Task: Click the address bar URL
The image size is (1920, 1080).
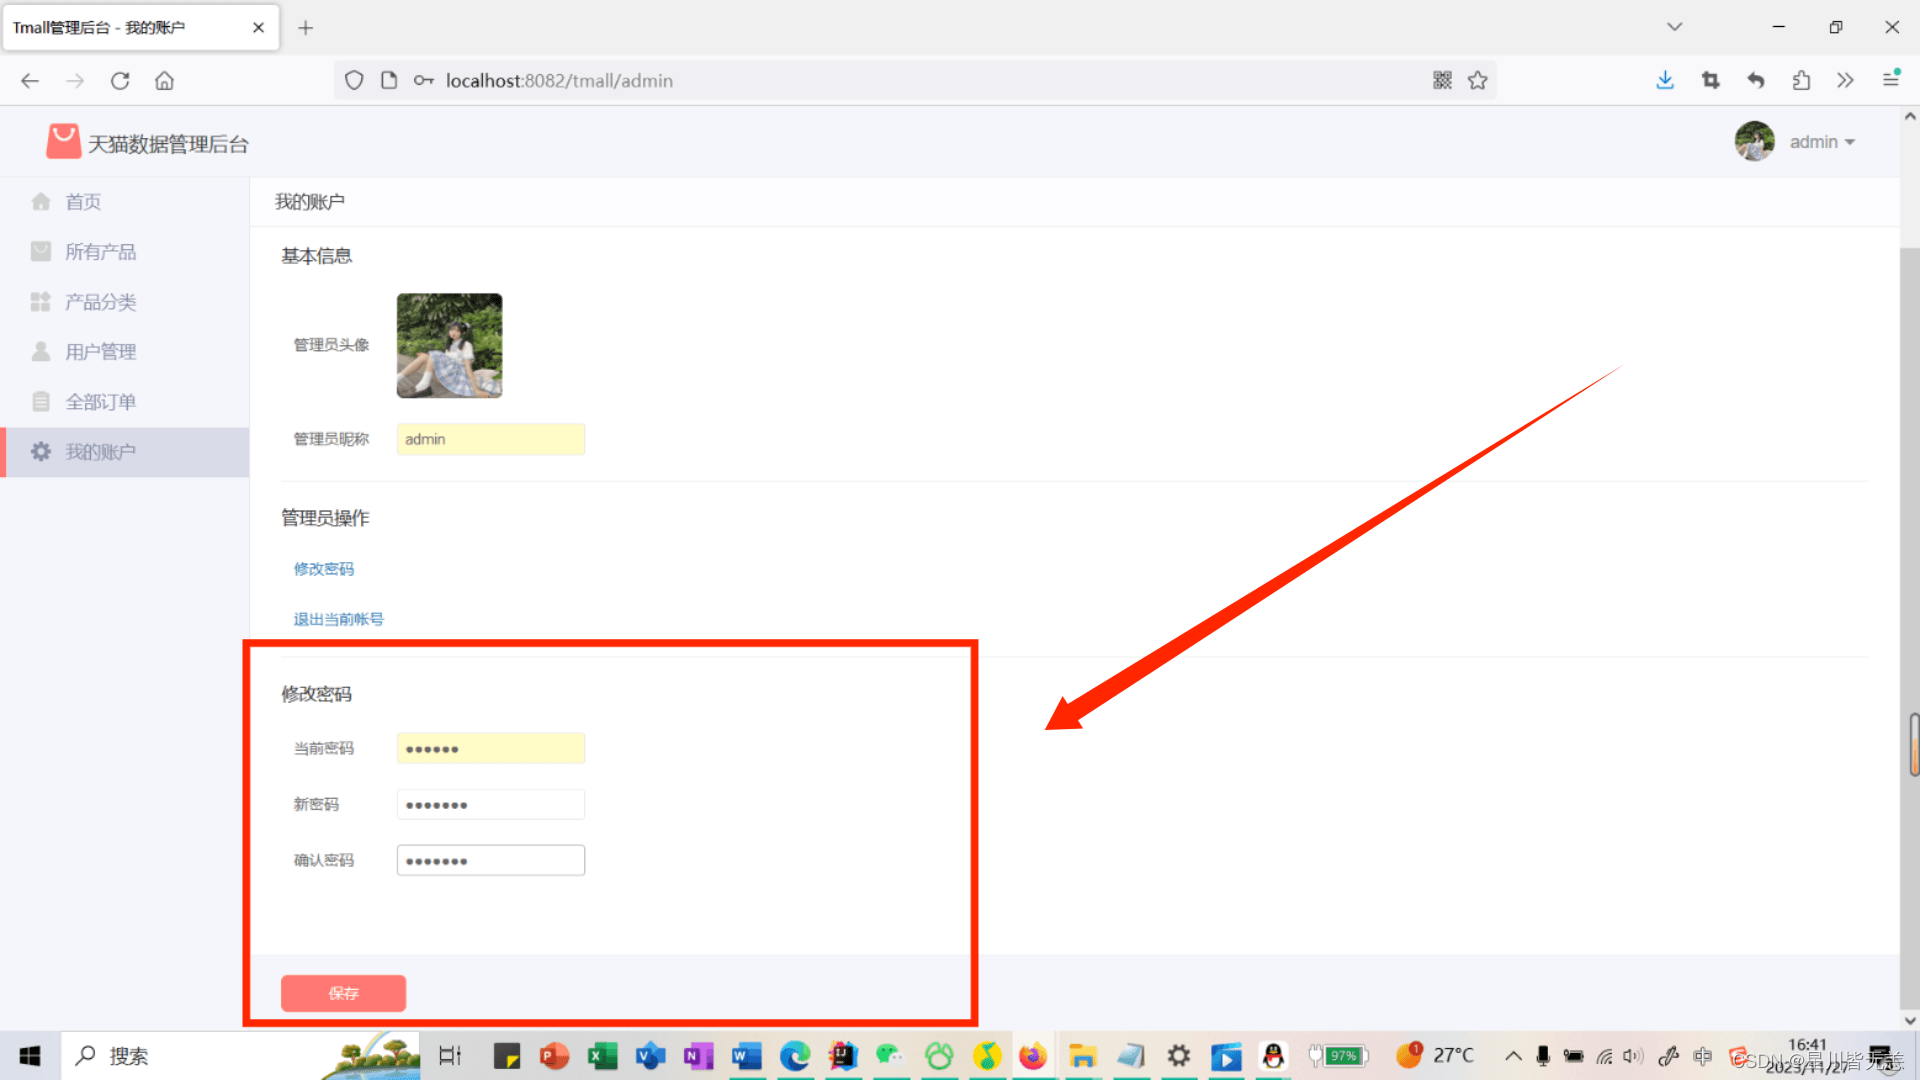Action: (559, 81)
